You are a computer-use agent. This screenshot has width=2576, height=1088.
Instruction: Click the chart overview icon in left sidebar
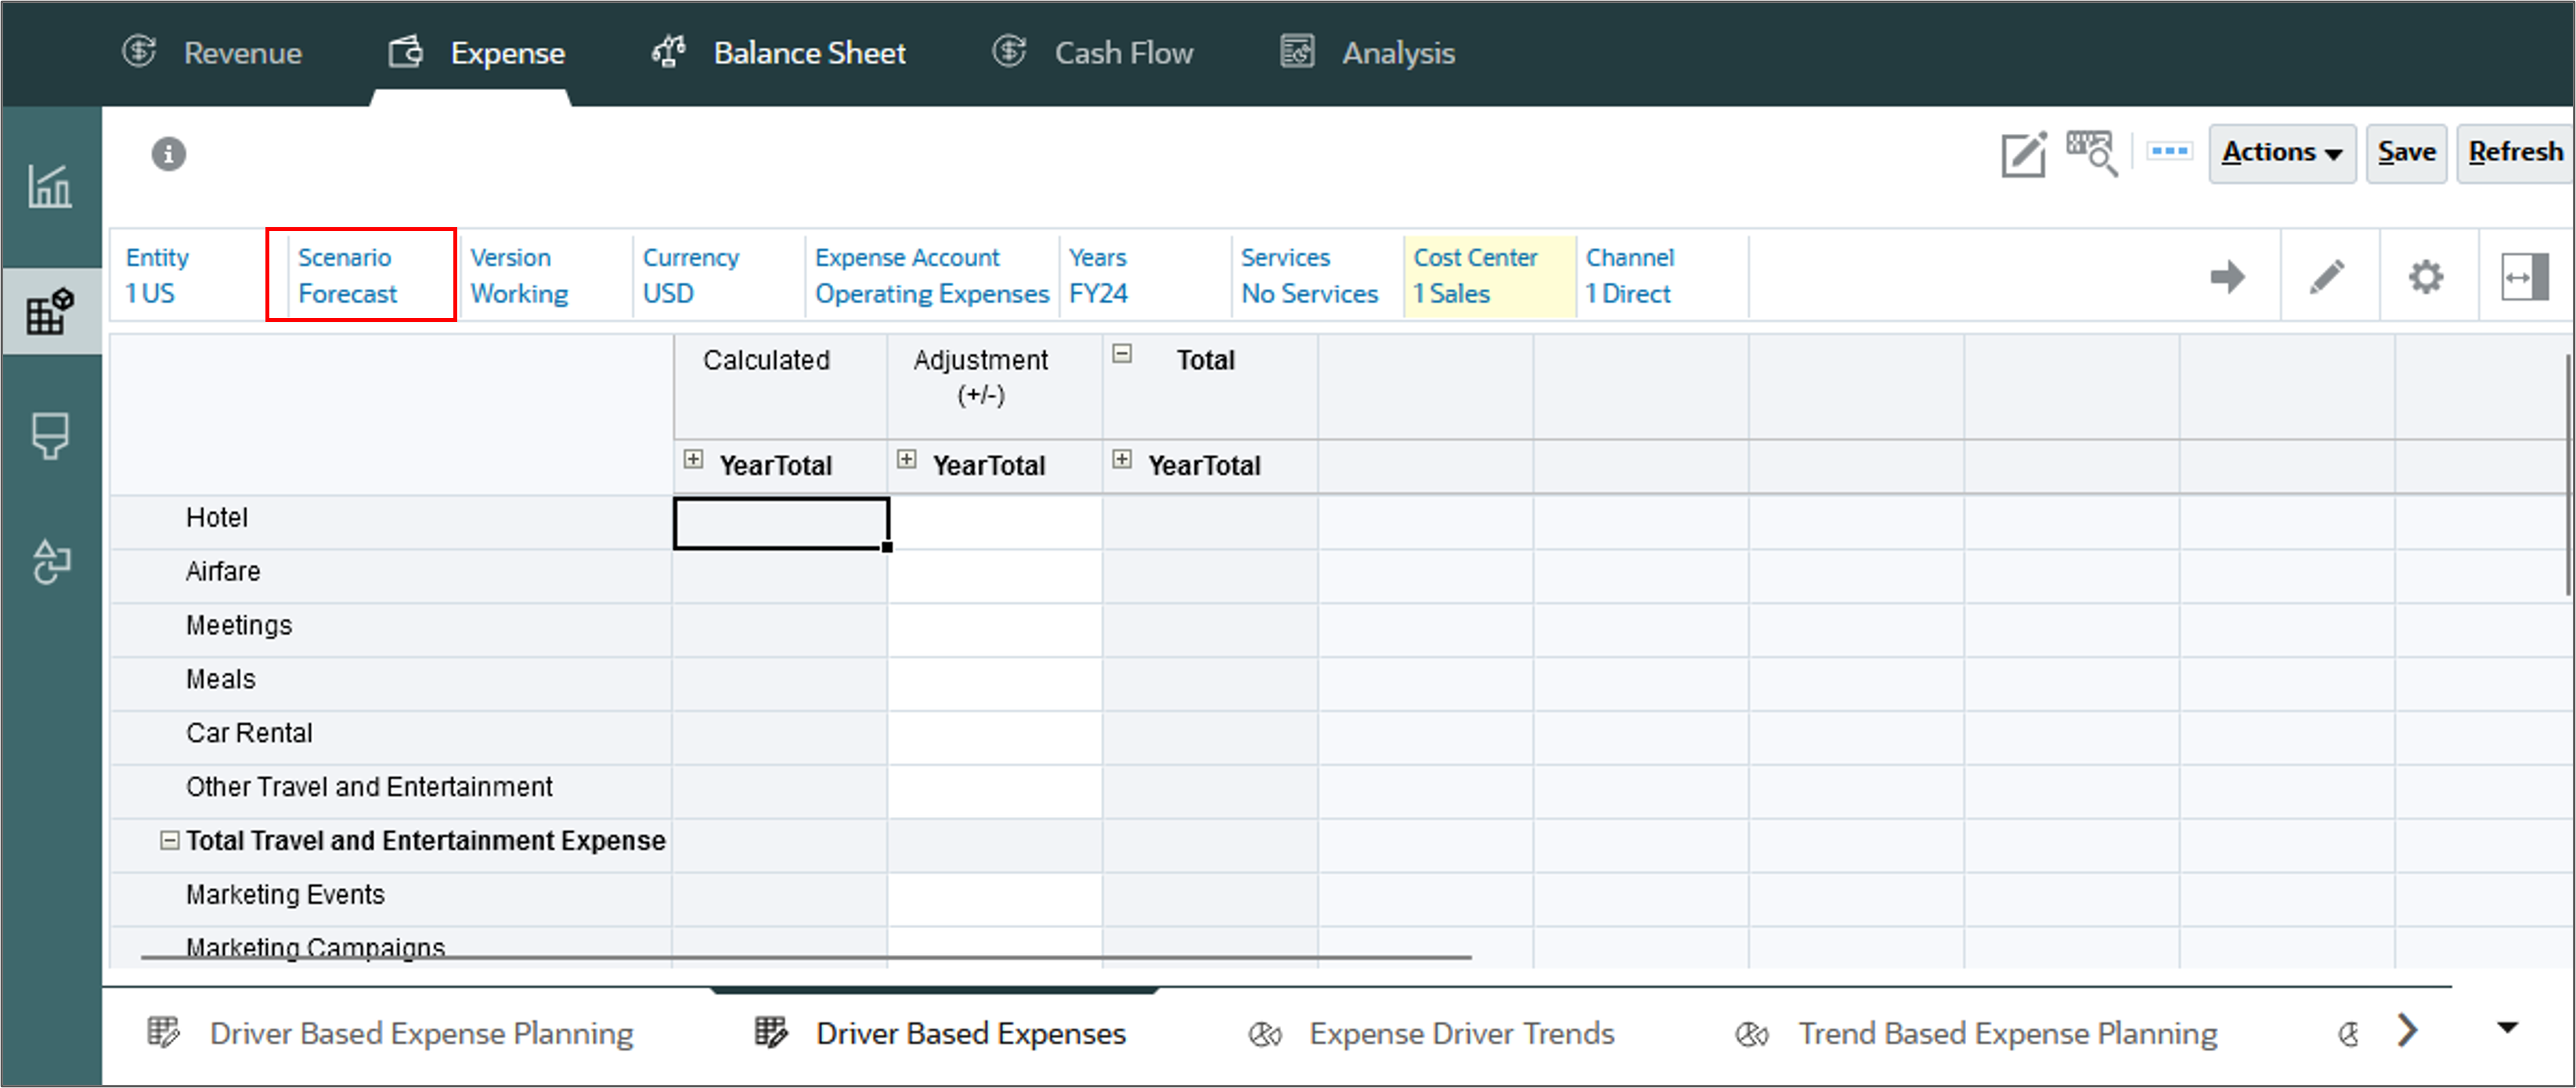pyautogui.click(x=50, y=186)
